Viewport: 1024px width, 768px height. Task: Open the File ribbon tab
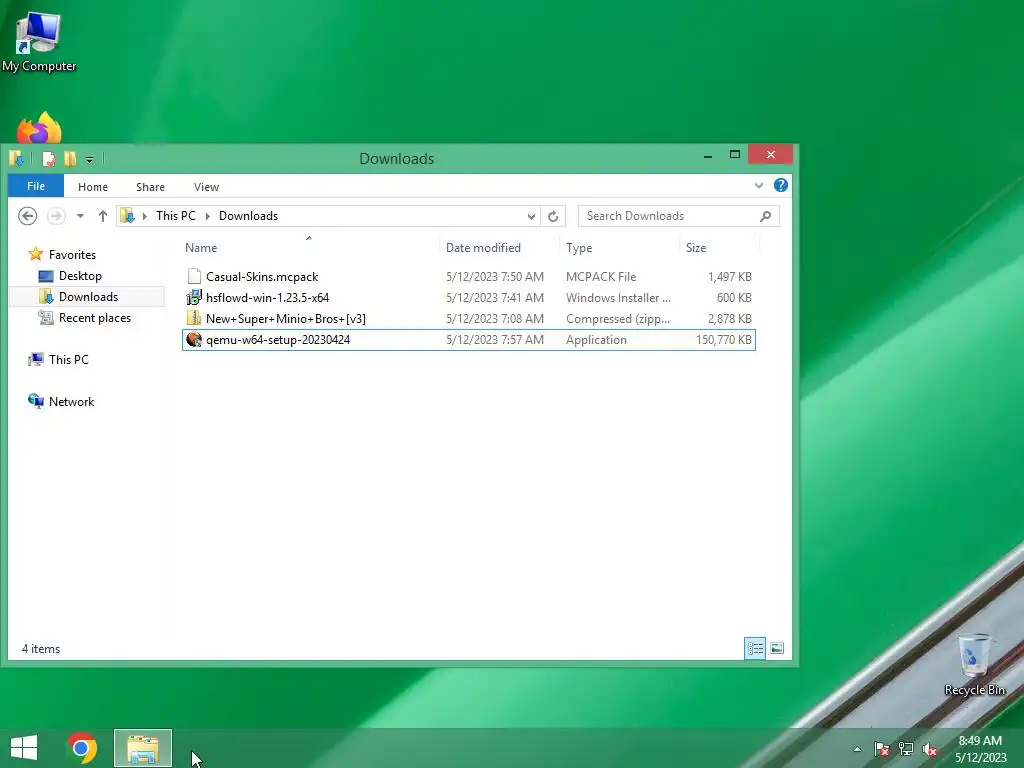(x=36, y=186)
